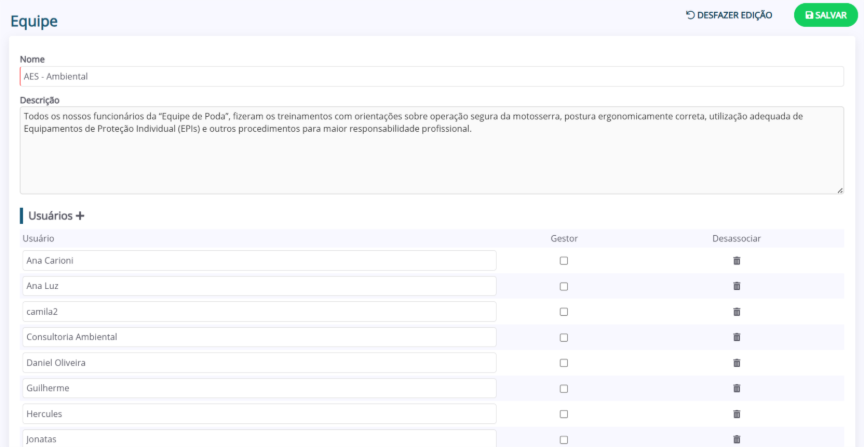Image resolution: width=864 pixels, height=447 pixels.
Task: Focus the Nome input field
Action: point(431,77)
